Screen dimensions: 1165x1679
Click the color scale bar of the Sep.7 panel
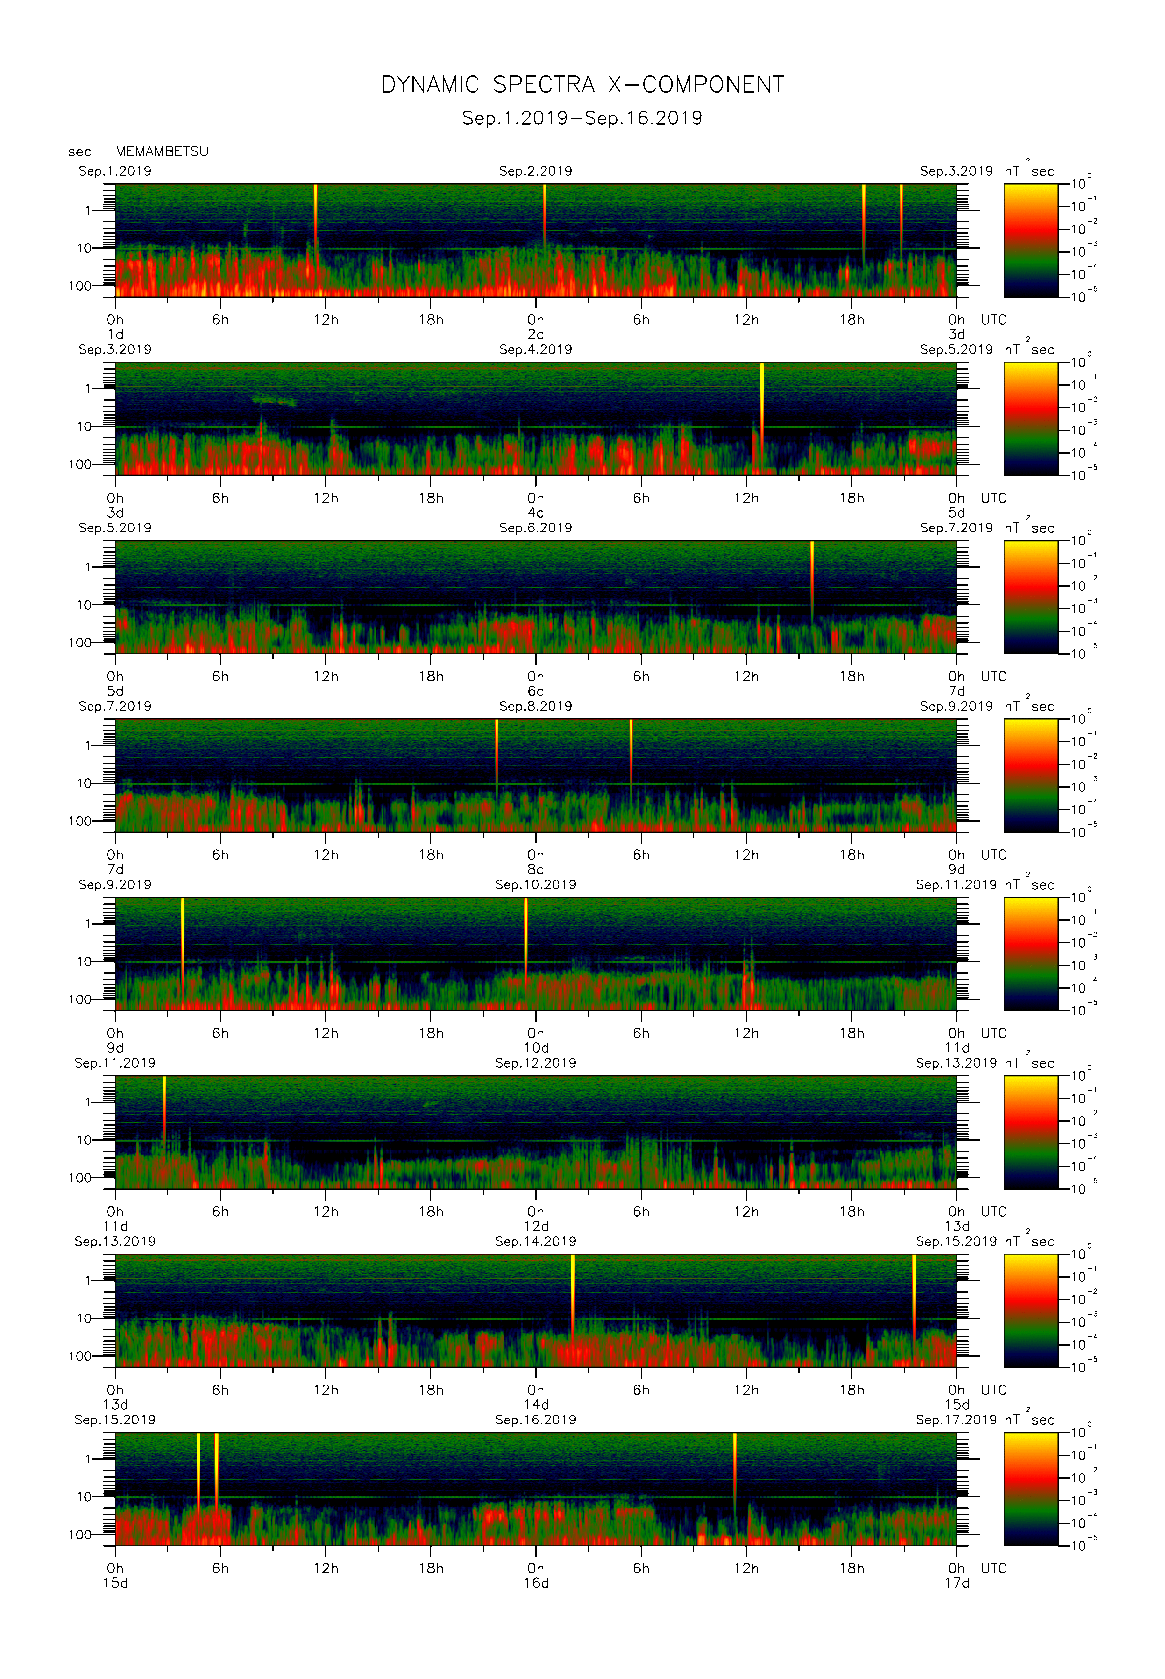(1031, 775)
